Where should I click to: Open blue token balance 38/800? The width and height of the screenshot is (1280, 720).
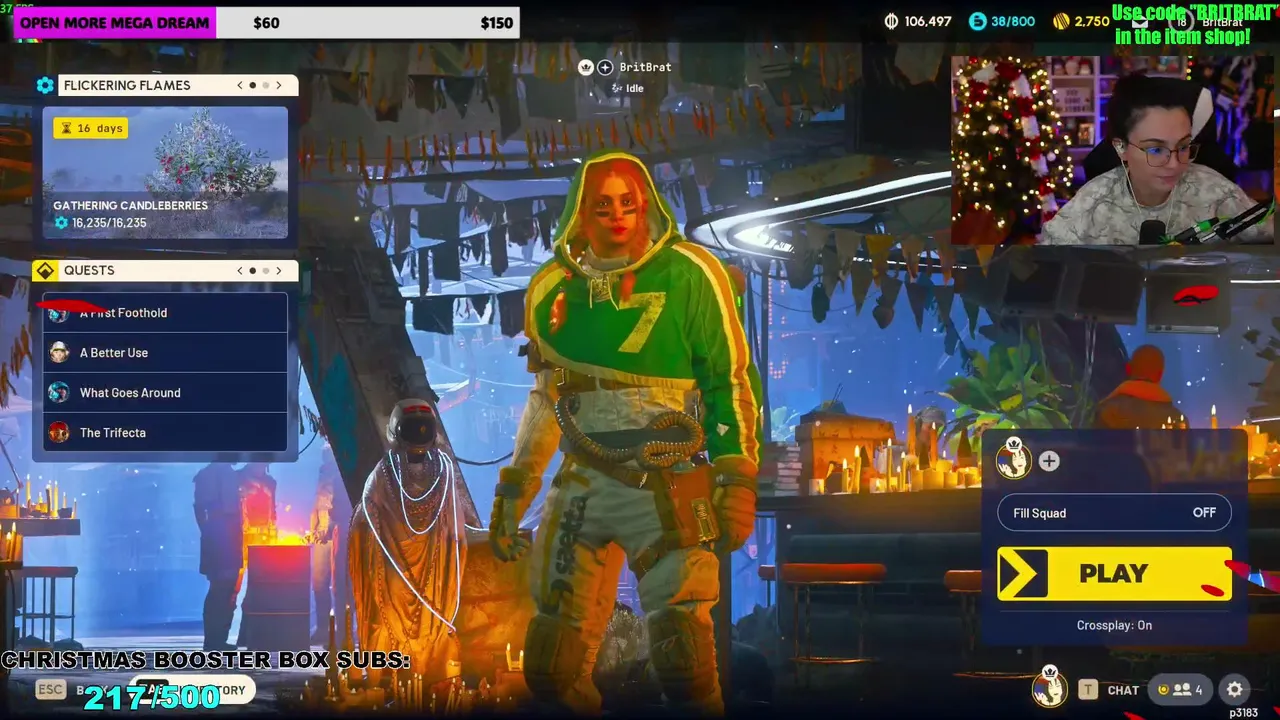click(1001, 21)
